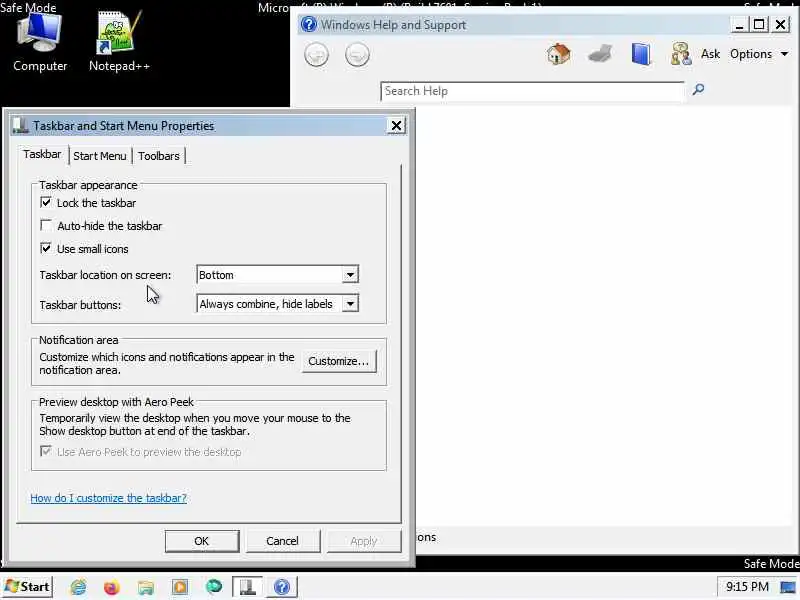Viewport: 800px width, 600px height.
Task: Open Help and Support home icon
Action: pyautogui.click(x=558, y=54)
